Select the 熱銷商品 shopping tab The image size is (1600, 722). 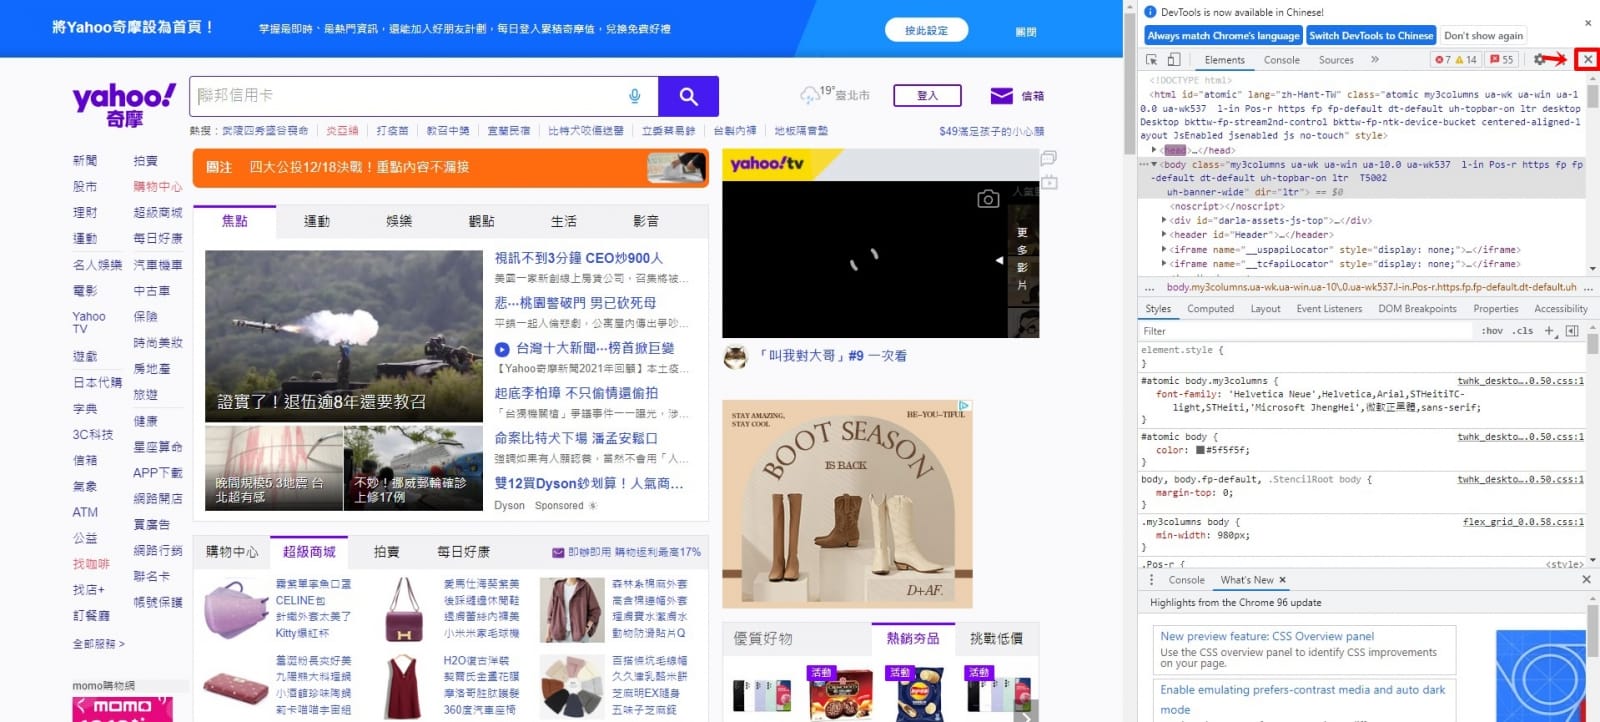click(x=912, y=638)
